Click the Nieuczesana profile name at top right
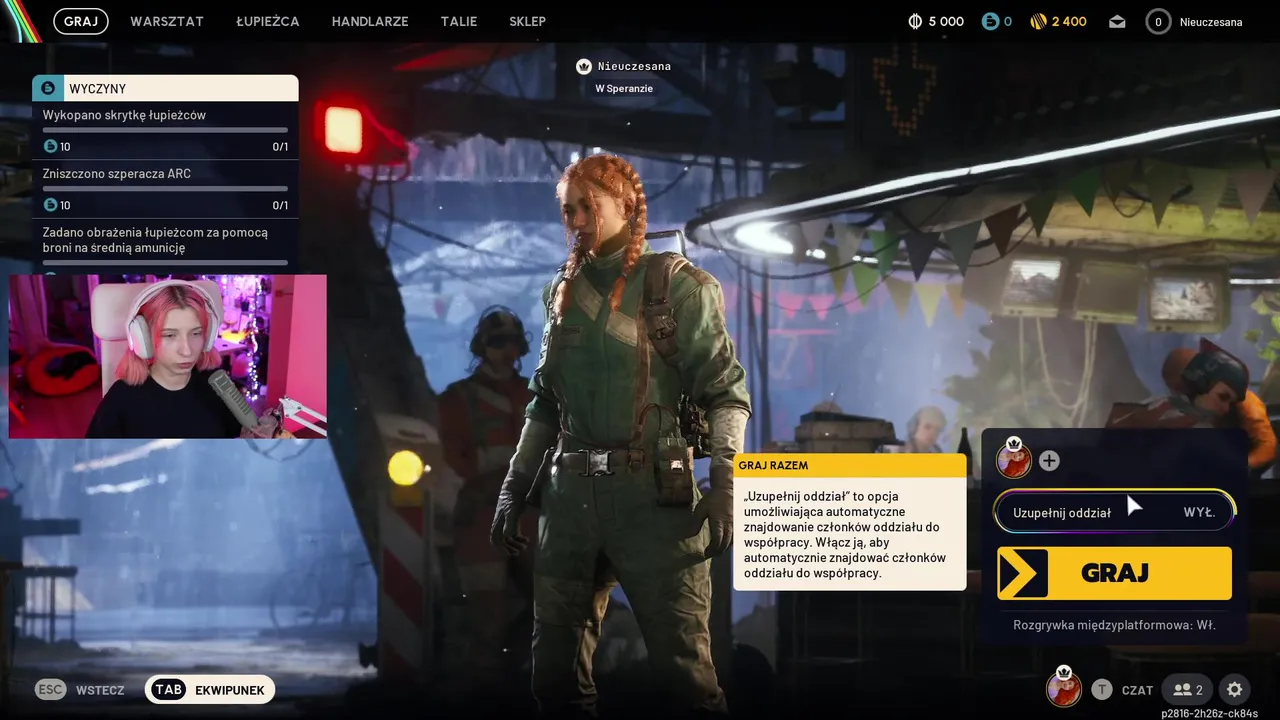 (1211, 21)
